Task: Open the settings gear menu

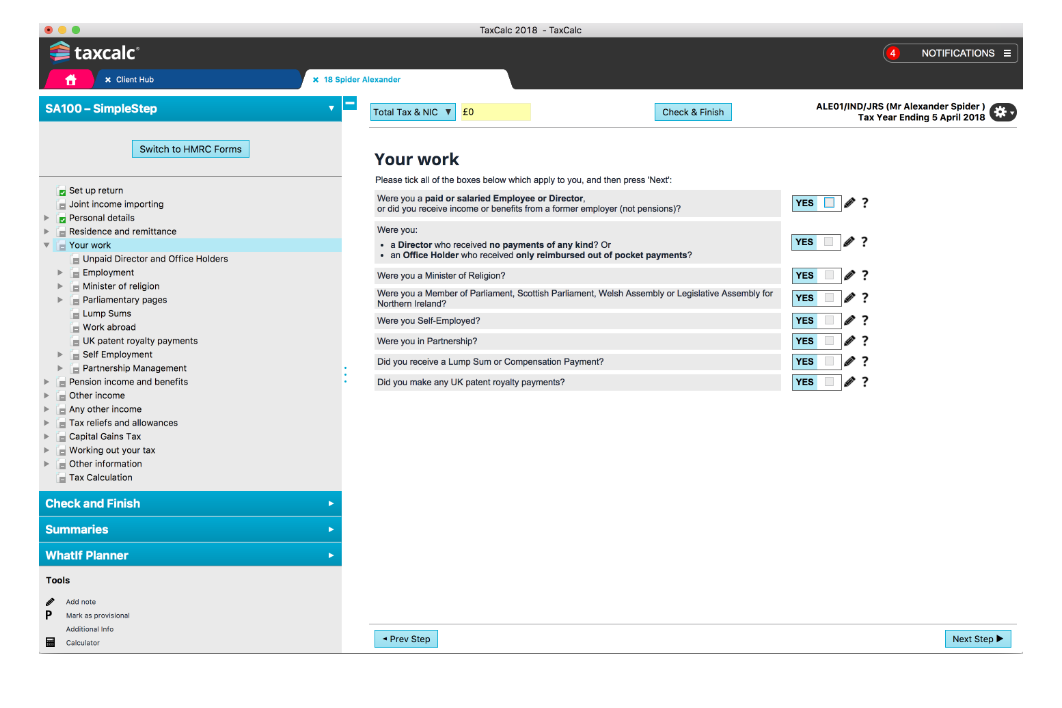Action: [x=1002, y=113]
